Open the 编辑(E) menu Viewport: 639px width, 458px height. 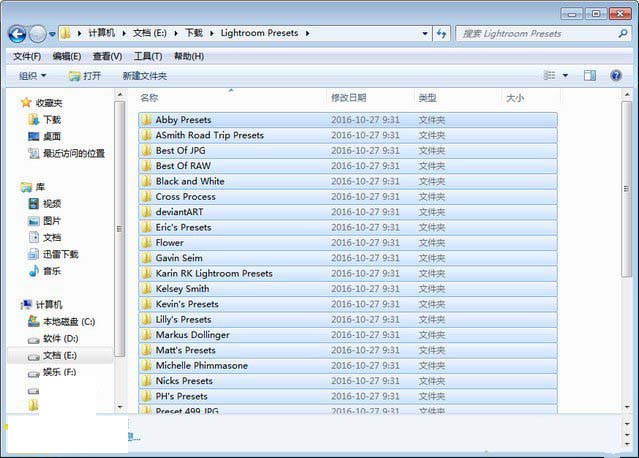(67, 56)
